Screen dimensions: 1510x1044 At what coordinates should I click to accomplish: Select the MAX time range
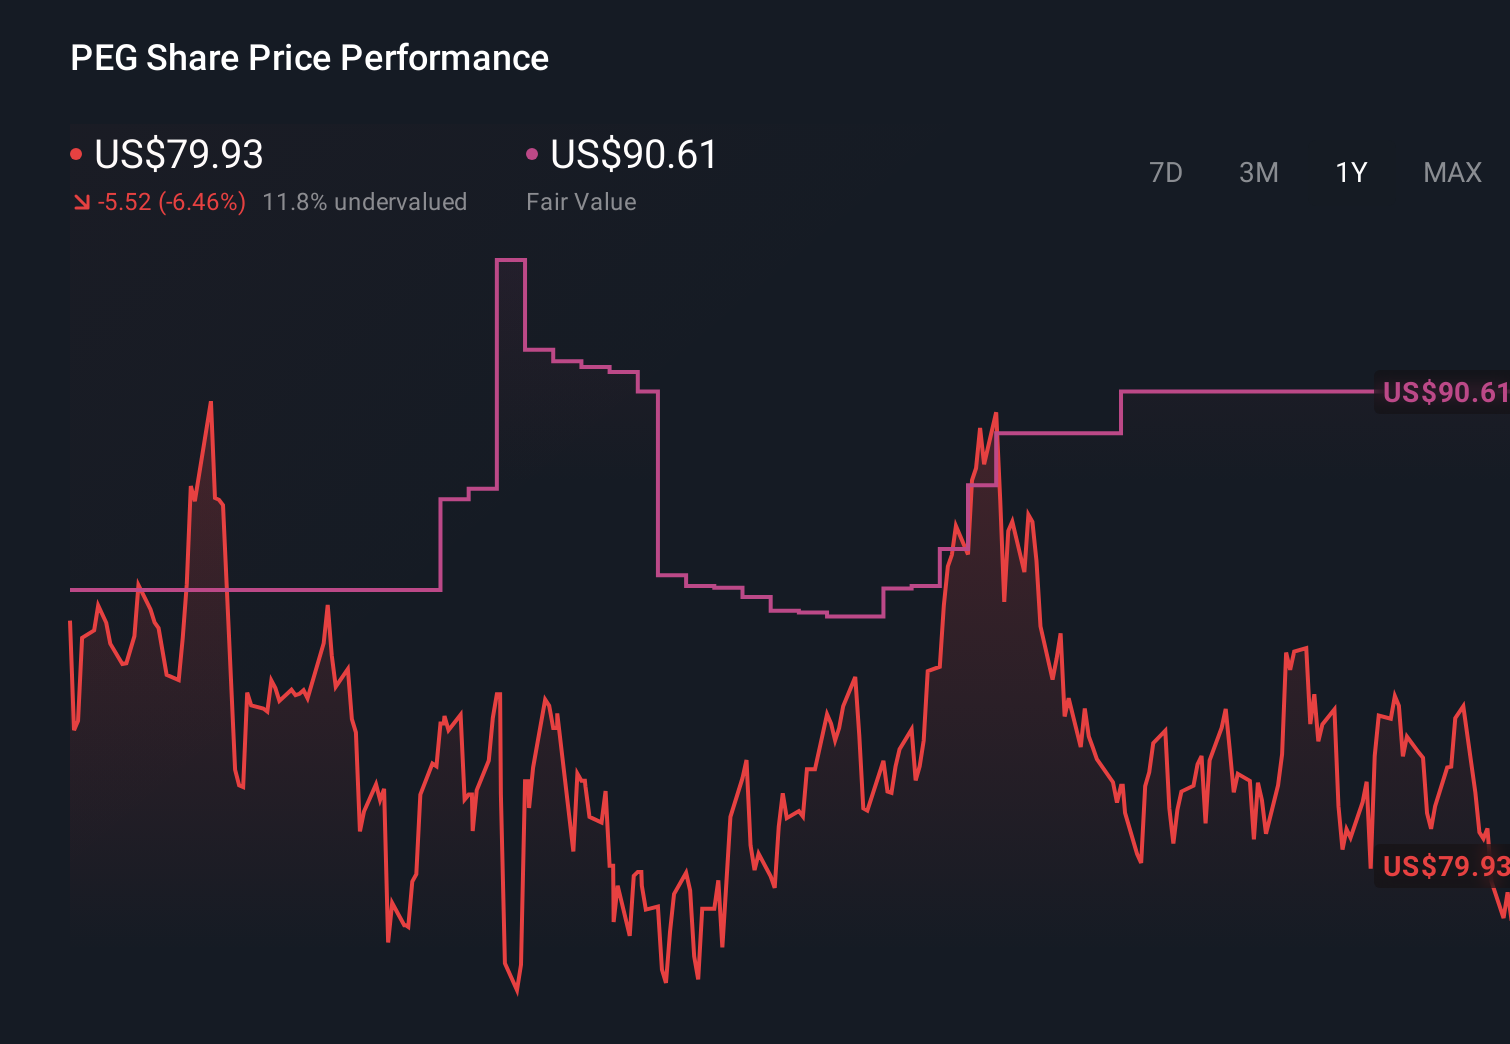(1451, 172)
